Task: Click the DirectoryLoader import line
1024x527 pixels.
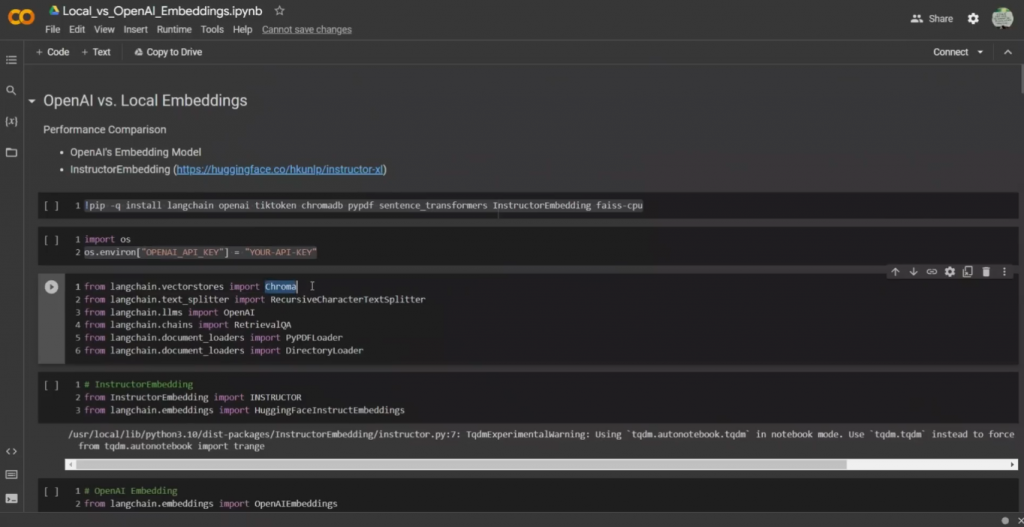Action: [224, 351]
